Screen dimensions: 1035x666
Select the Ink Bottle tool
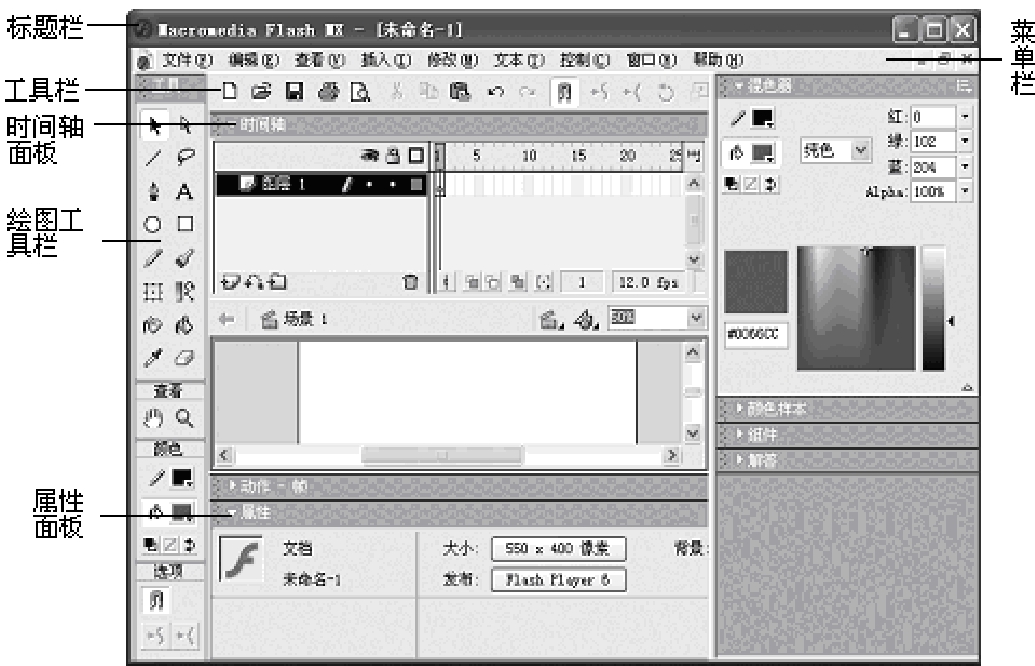(153, 325)
